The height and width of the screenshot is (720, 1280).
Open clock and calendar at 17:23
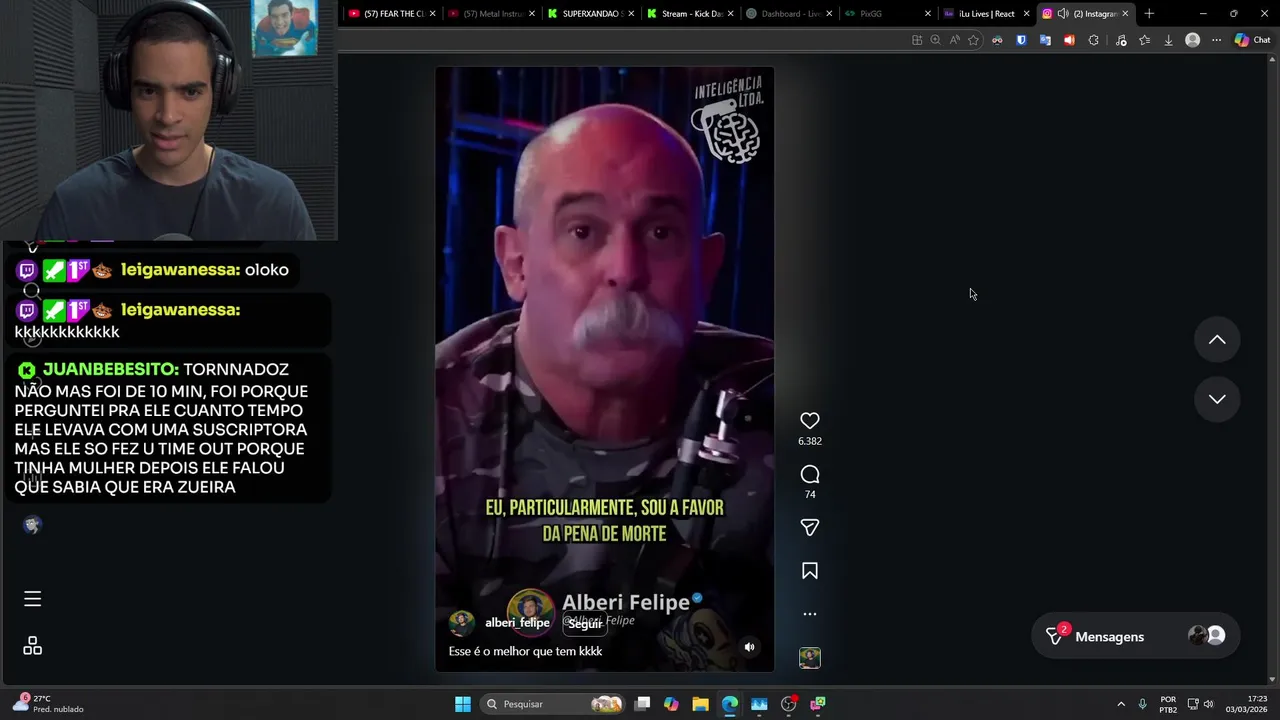[x=1247, y=704]
